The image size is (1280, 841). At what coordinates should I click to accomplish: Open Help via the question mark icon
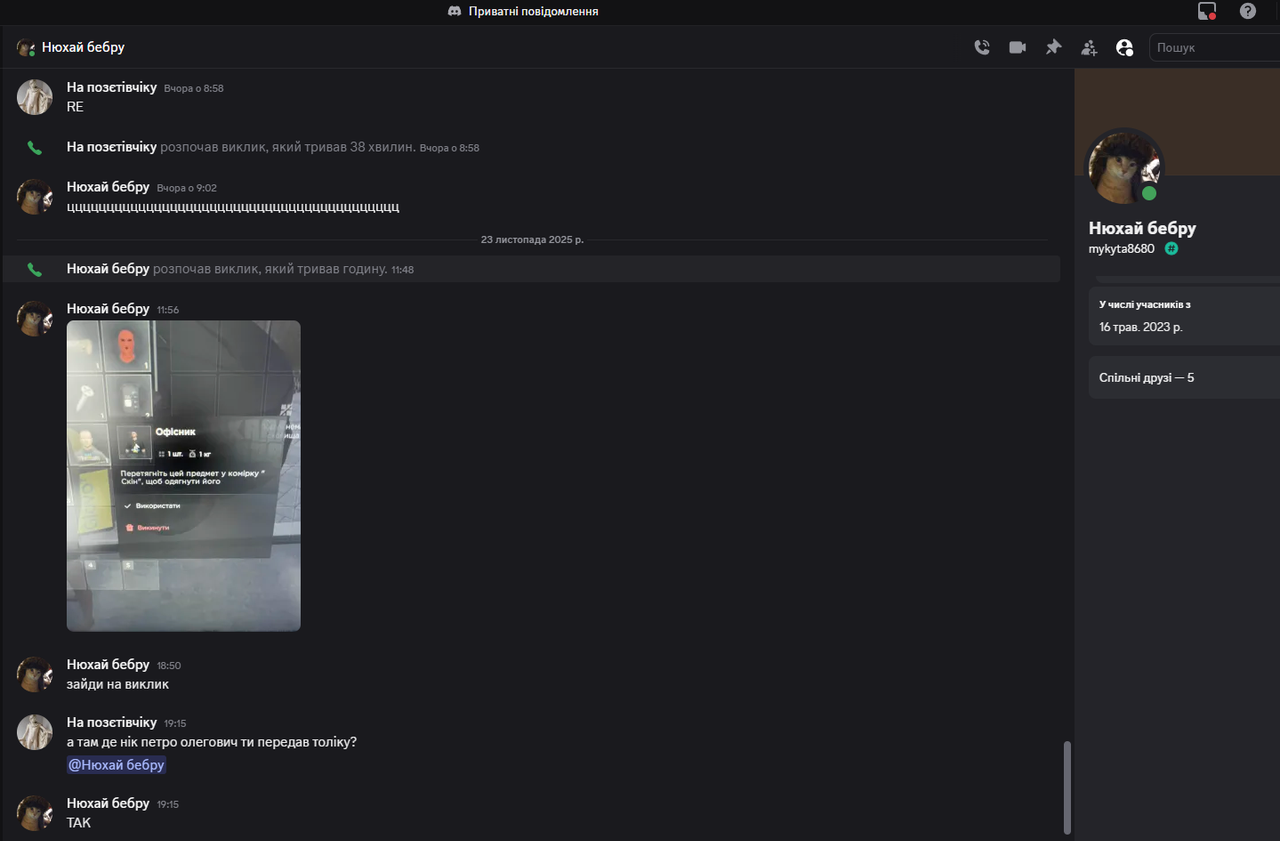click(1248, 11)
